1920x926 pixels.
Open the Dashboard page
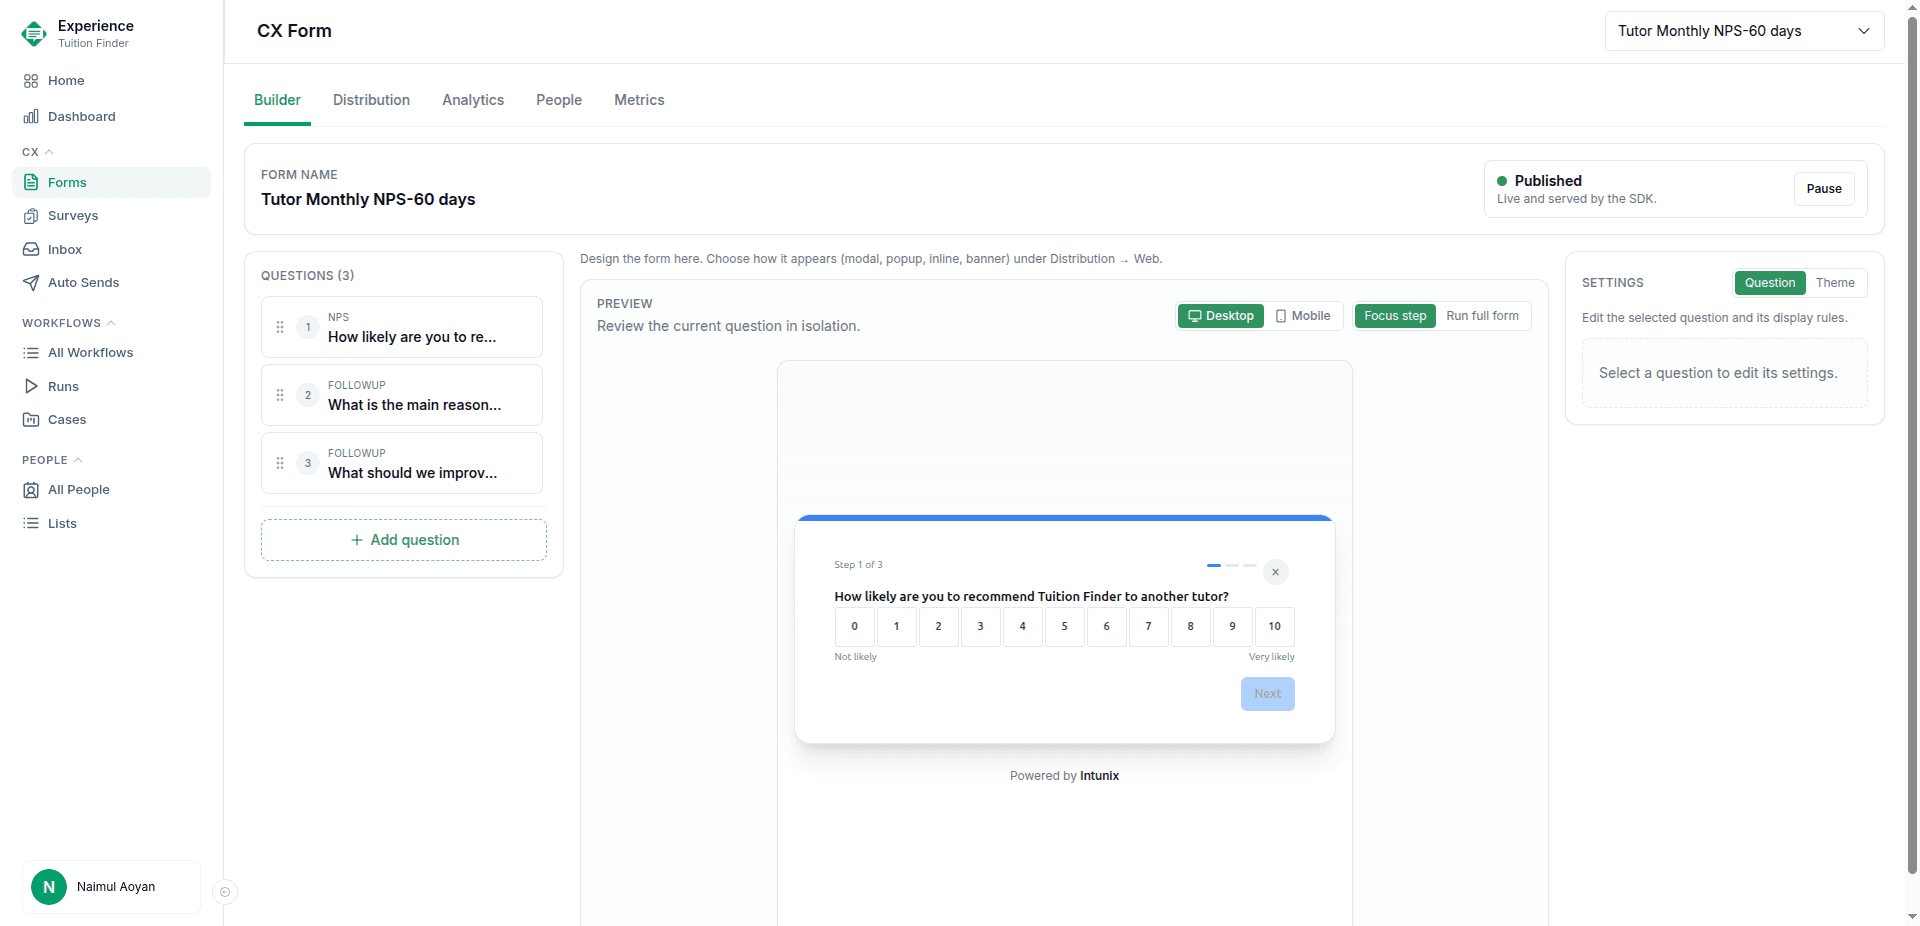pyautogui.click(x=111, y=117)
